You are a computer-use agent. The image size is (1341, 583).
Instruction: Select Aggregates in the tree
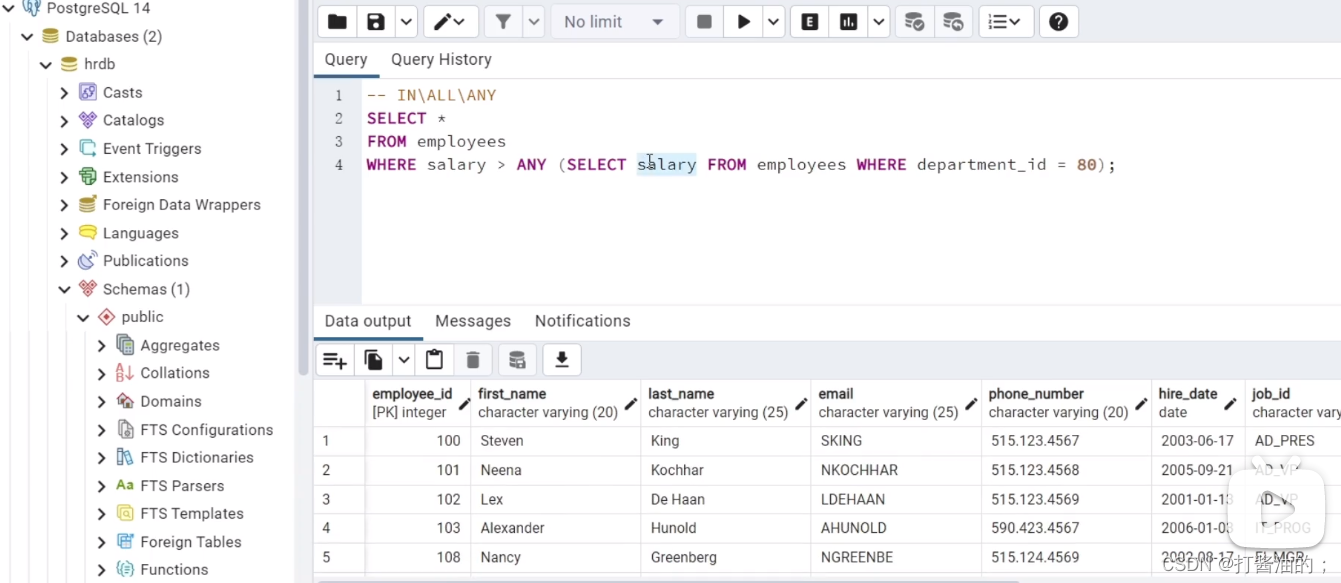180,345
